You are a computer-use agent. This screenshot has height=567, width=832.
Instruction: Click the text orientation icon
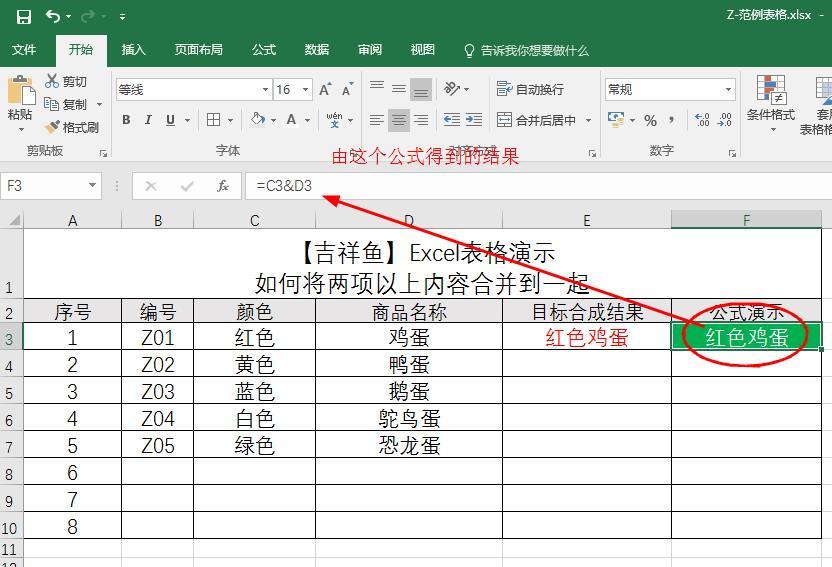pos(452,89)
